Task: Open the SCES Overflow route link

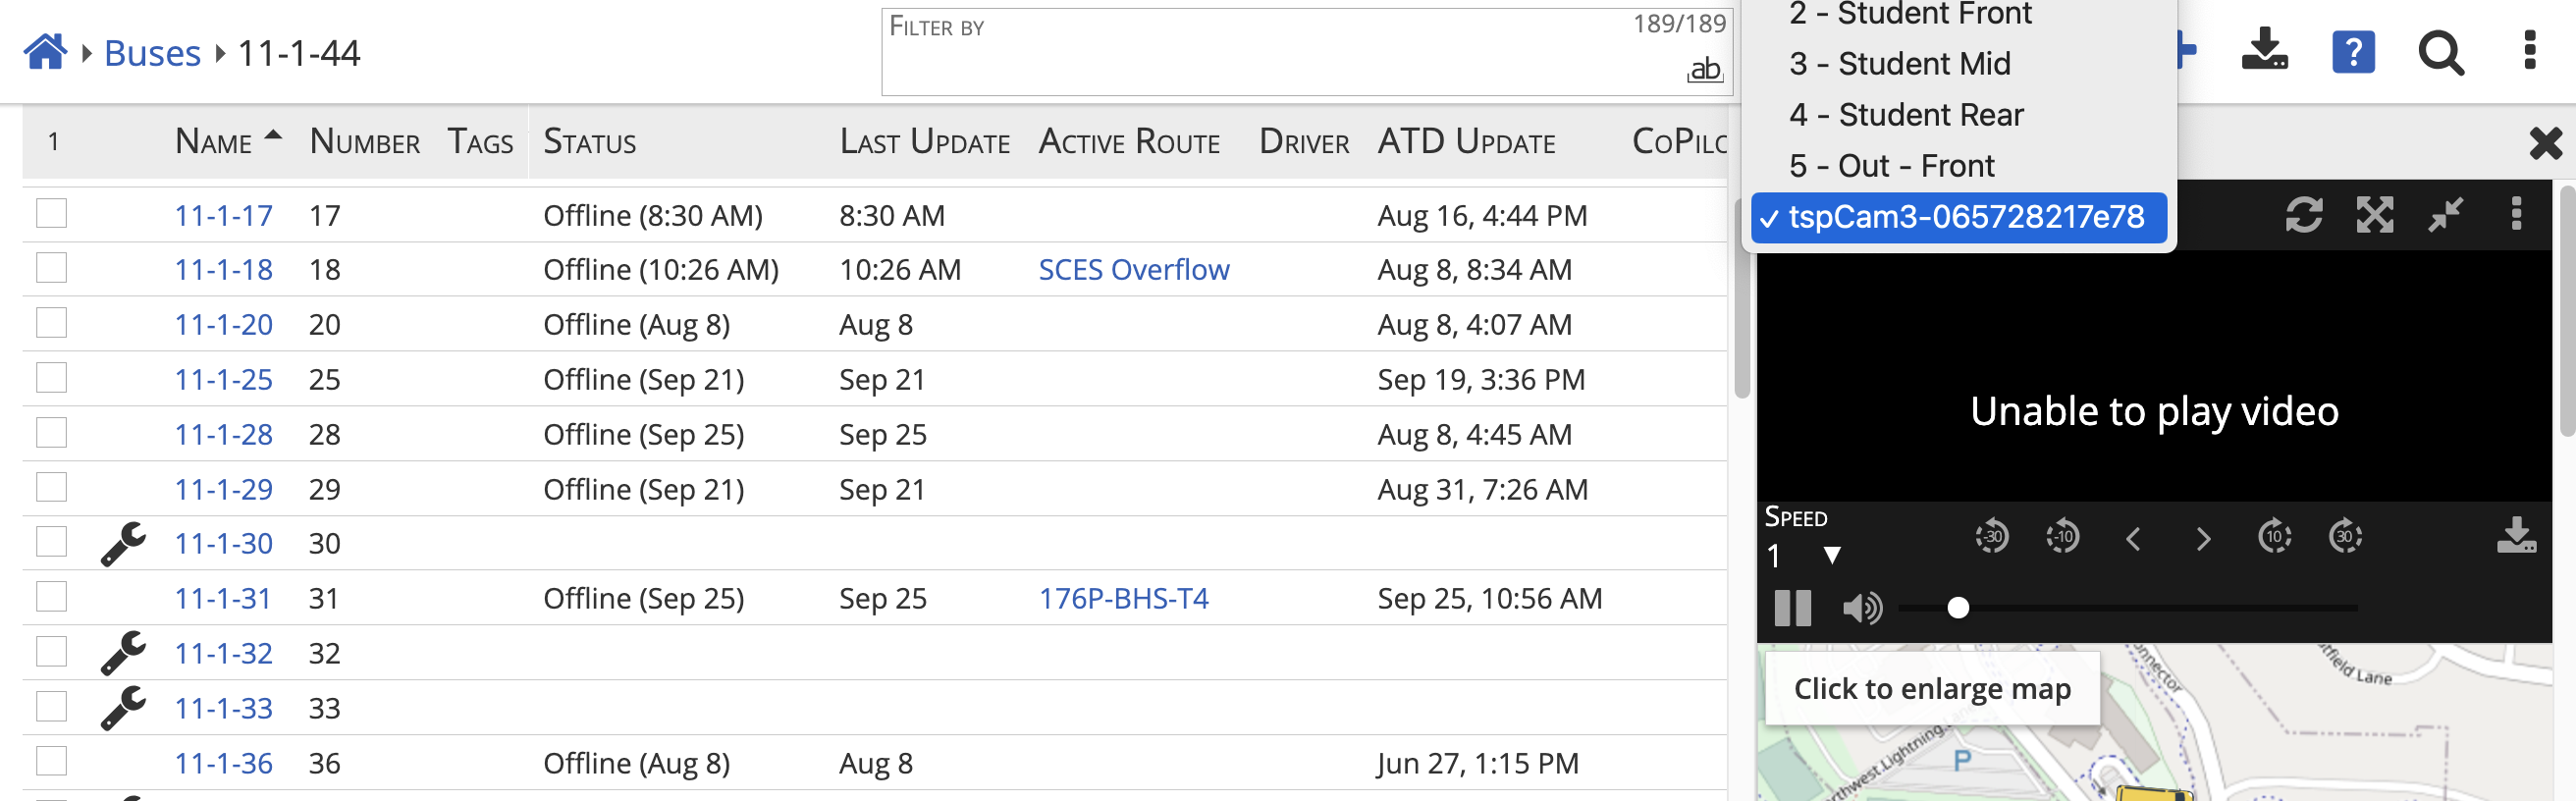Action: (x=1133, y=270)
